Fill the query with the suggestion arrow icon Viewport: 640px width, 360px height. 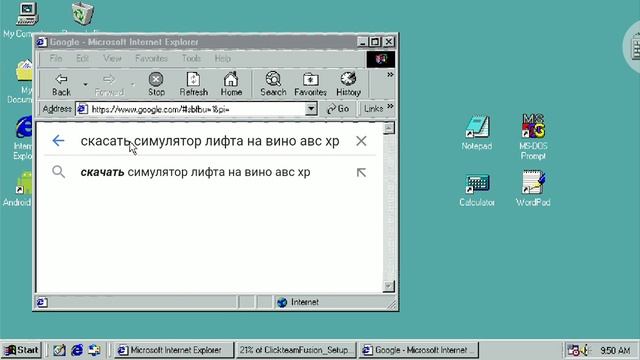361,172
